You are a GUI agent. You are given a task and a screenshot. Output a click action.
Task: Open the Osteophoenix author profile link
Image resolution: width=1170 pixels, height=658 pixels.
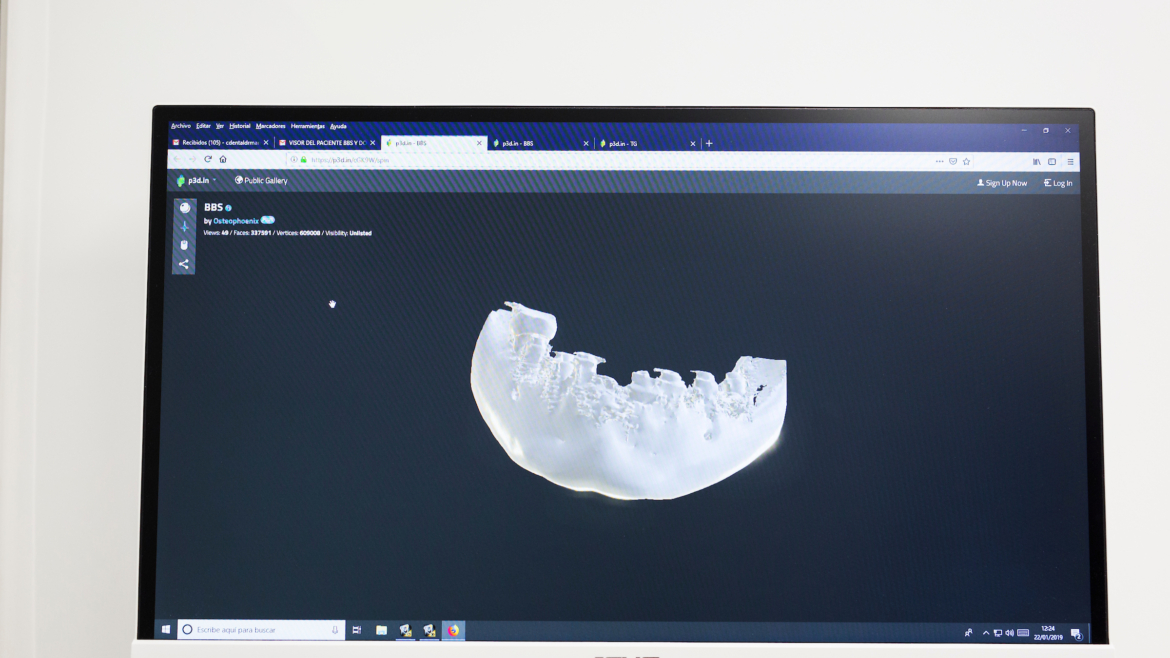pyautogui.click(x=236, y=221)
